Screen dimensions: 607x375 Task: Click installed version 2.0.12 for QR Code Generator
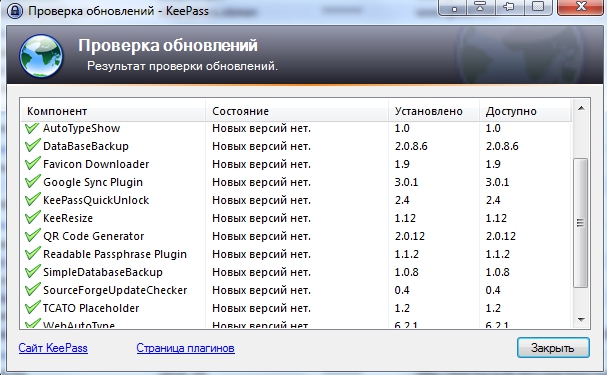click(x=410, y=236)
